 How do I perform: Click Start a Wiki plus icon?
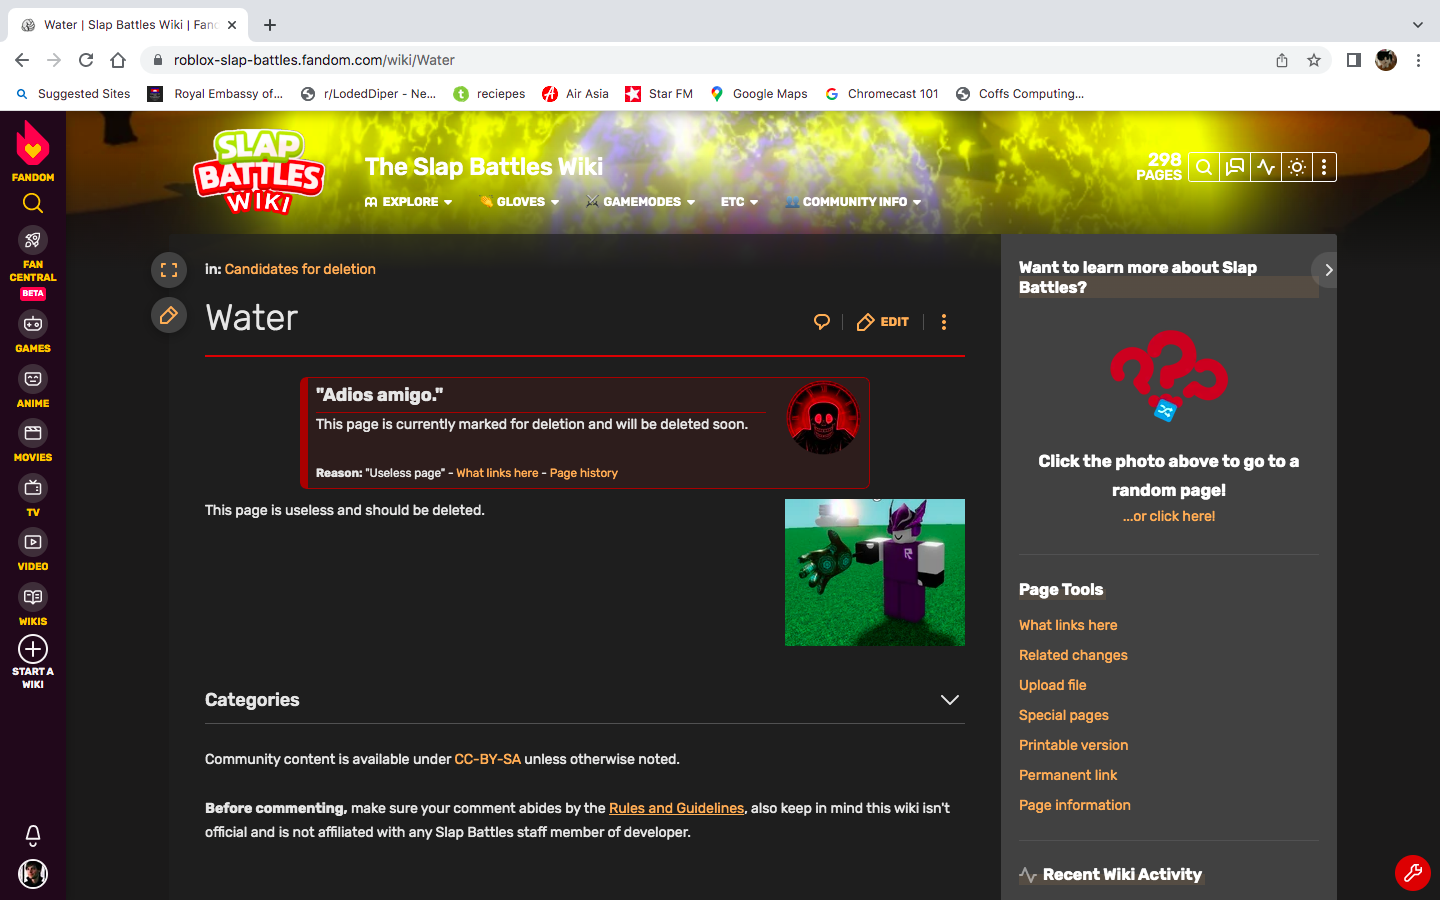[x=33, y=649]
